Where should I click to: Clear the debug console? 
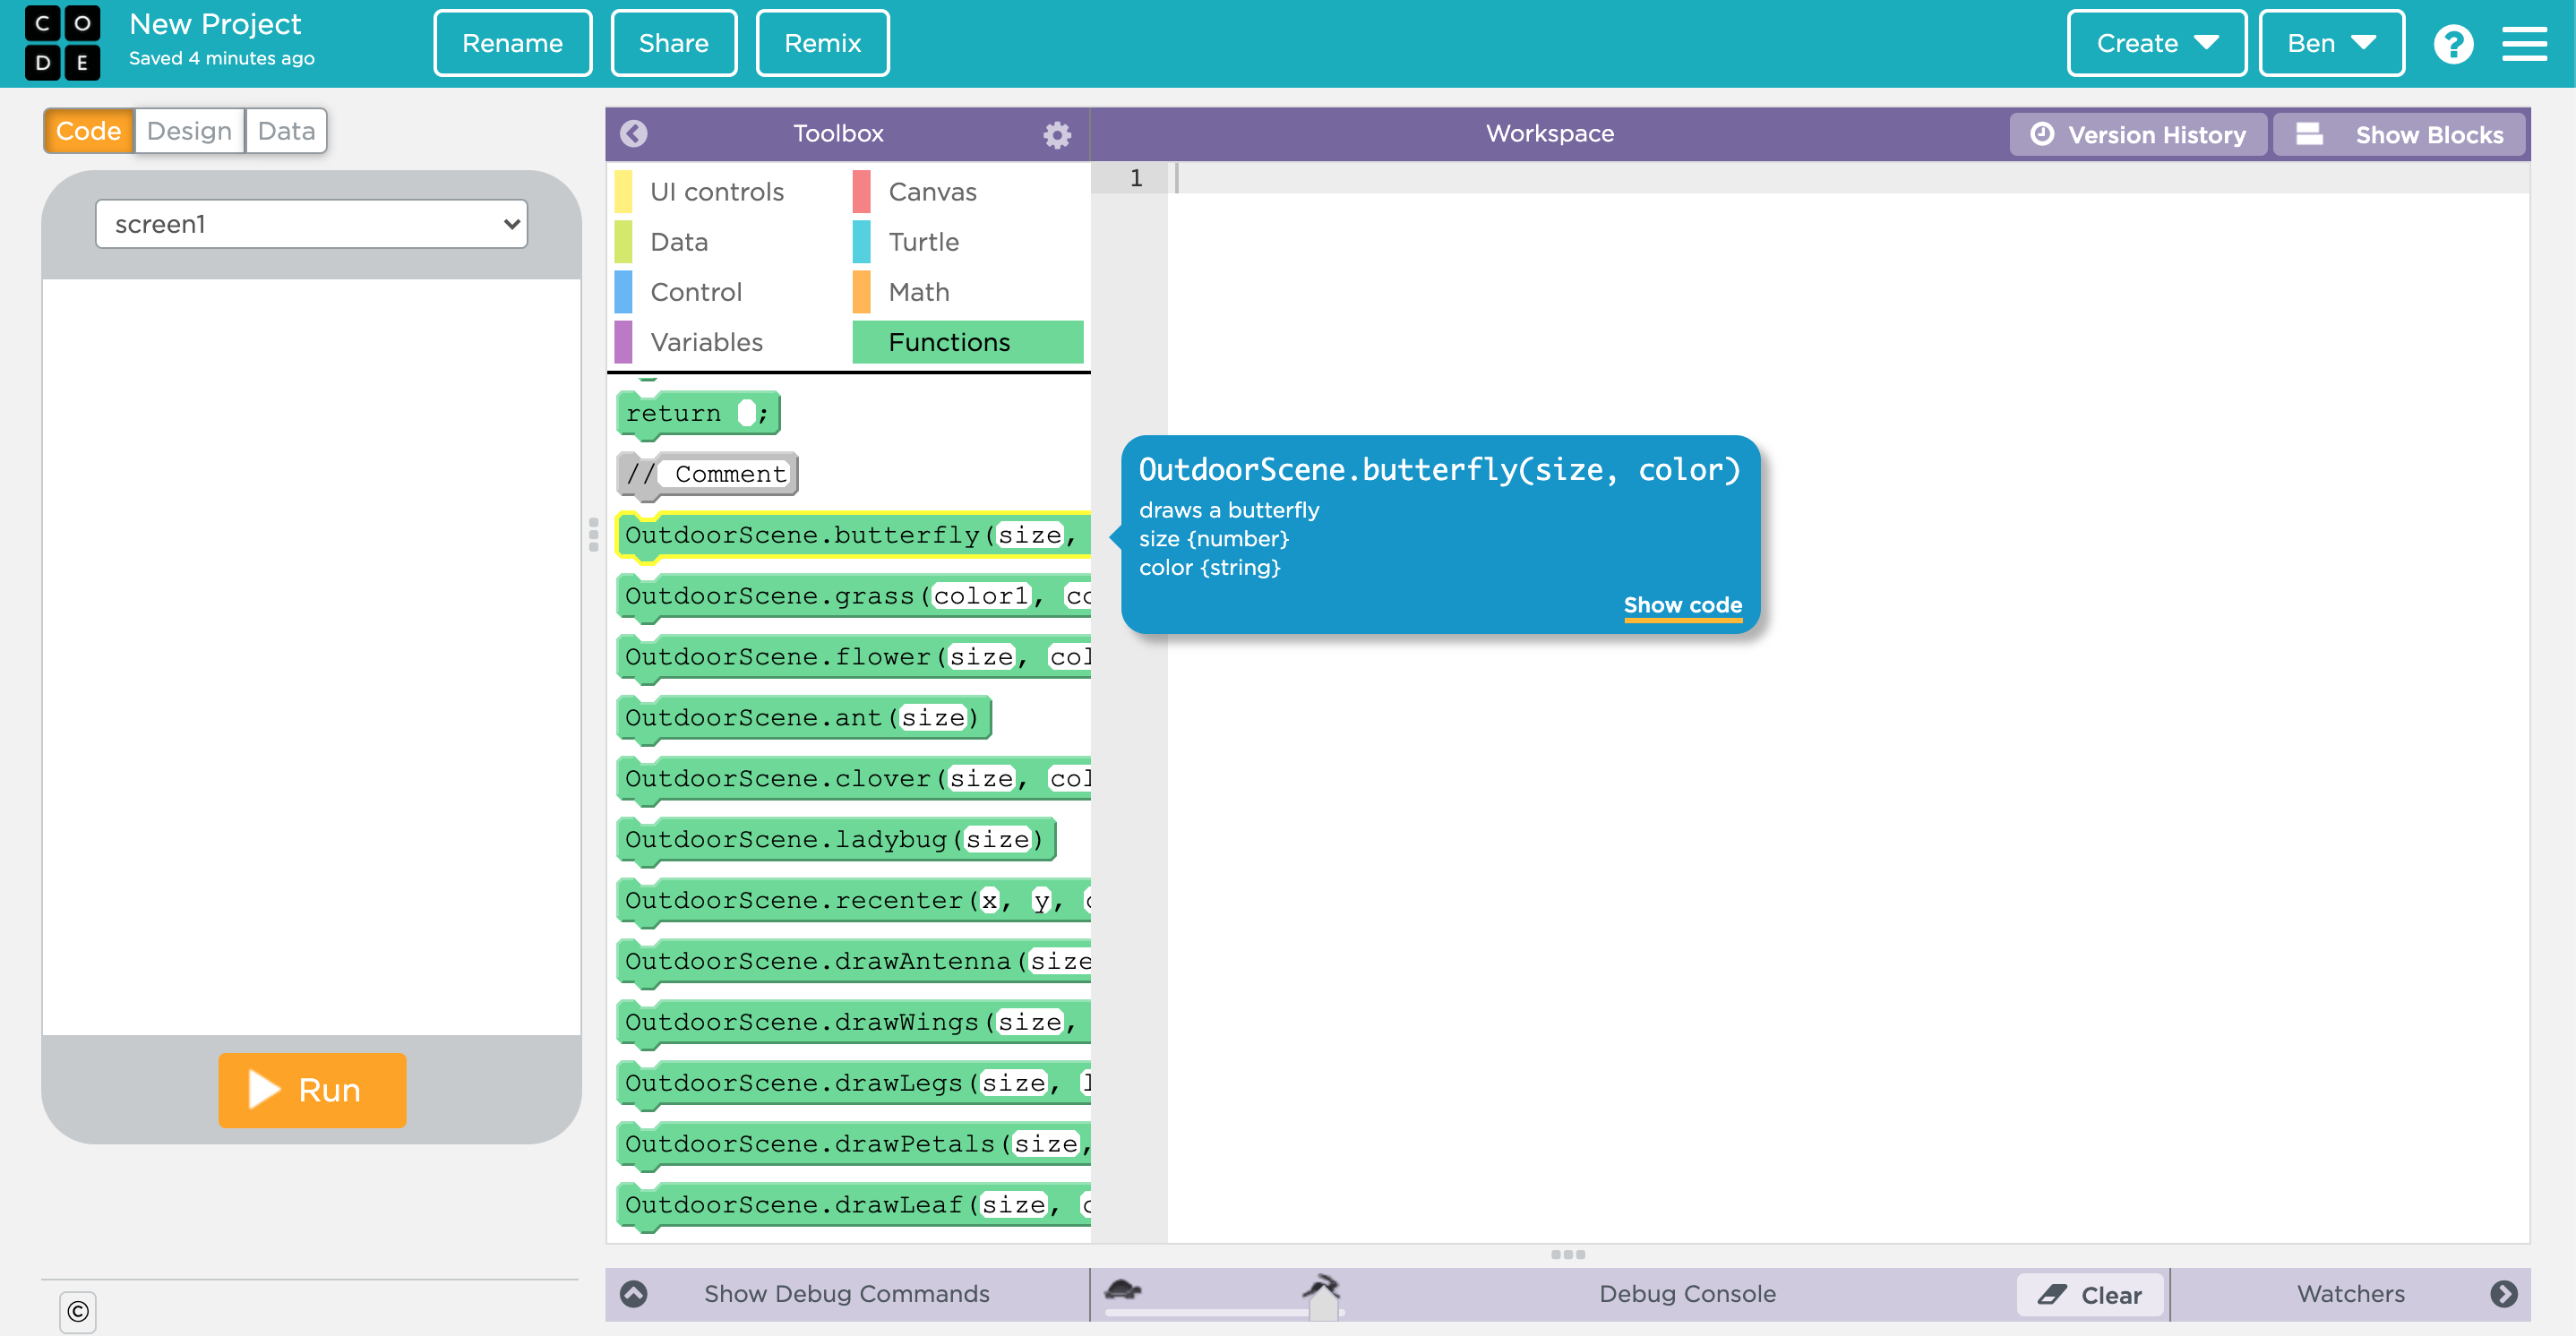click(2090, 1294)
